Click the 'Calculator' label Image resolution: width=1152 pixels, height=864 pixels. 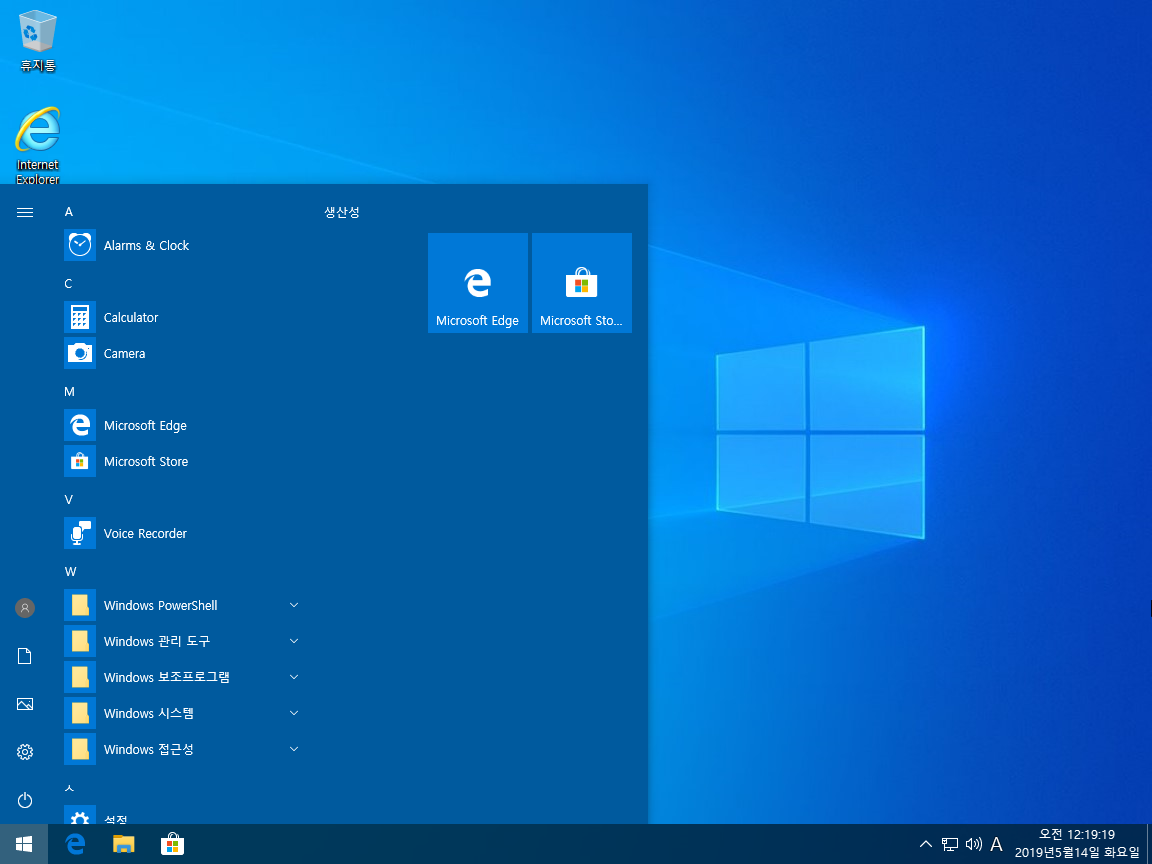pyautogui.click(x=131, y=317)
